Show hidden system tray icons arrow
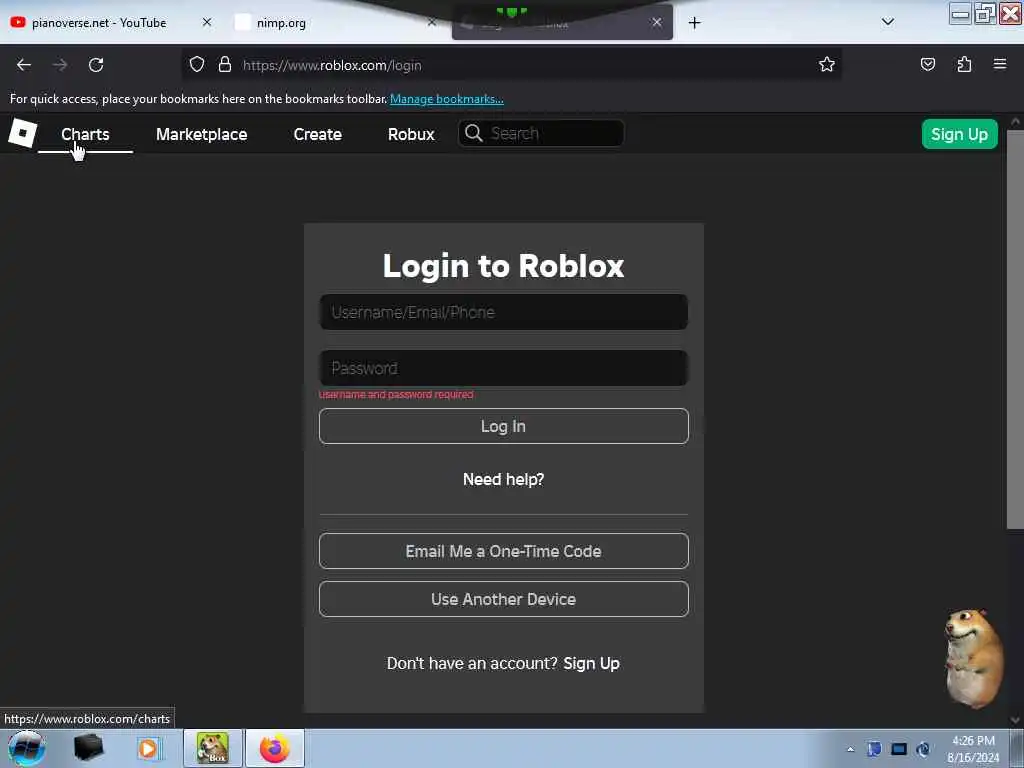The height and width of the screenshot is (768, 1024). point(850,750)
